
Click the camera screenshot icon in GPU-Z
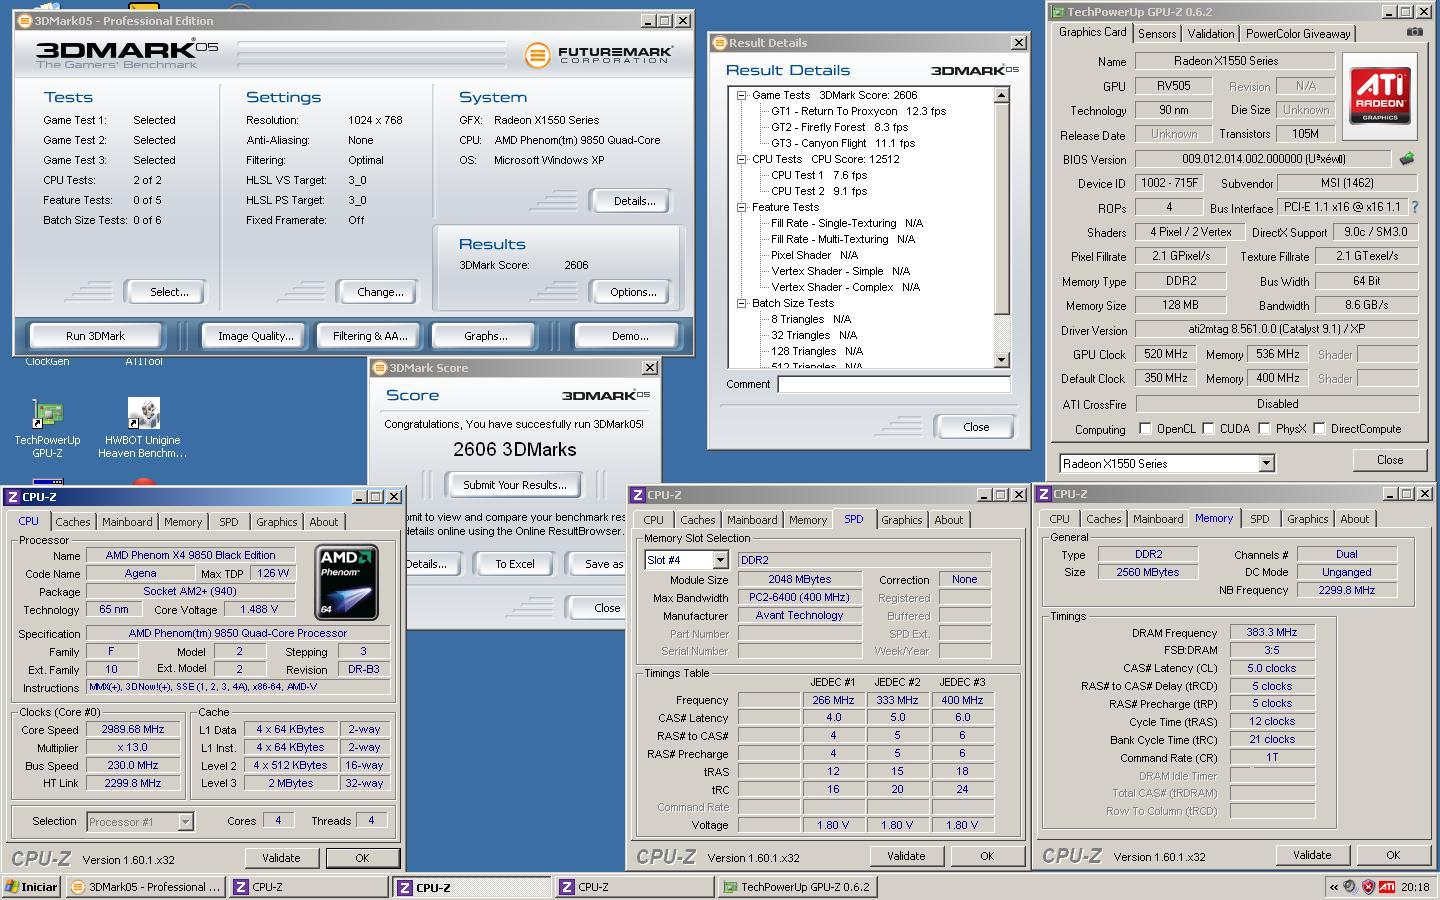tap(1414, 32)
